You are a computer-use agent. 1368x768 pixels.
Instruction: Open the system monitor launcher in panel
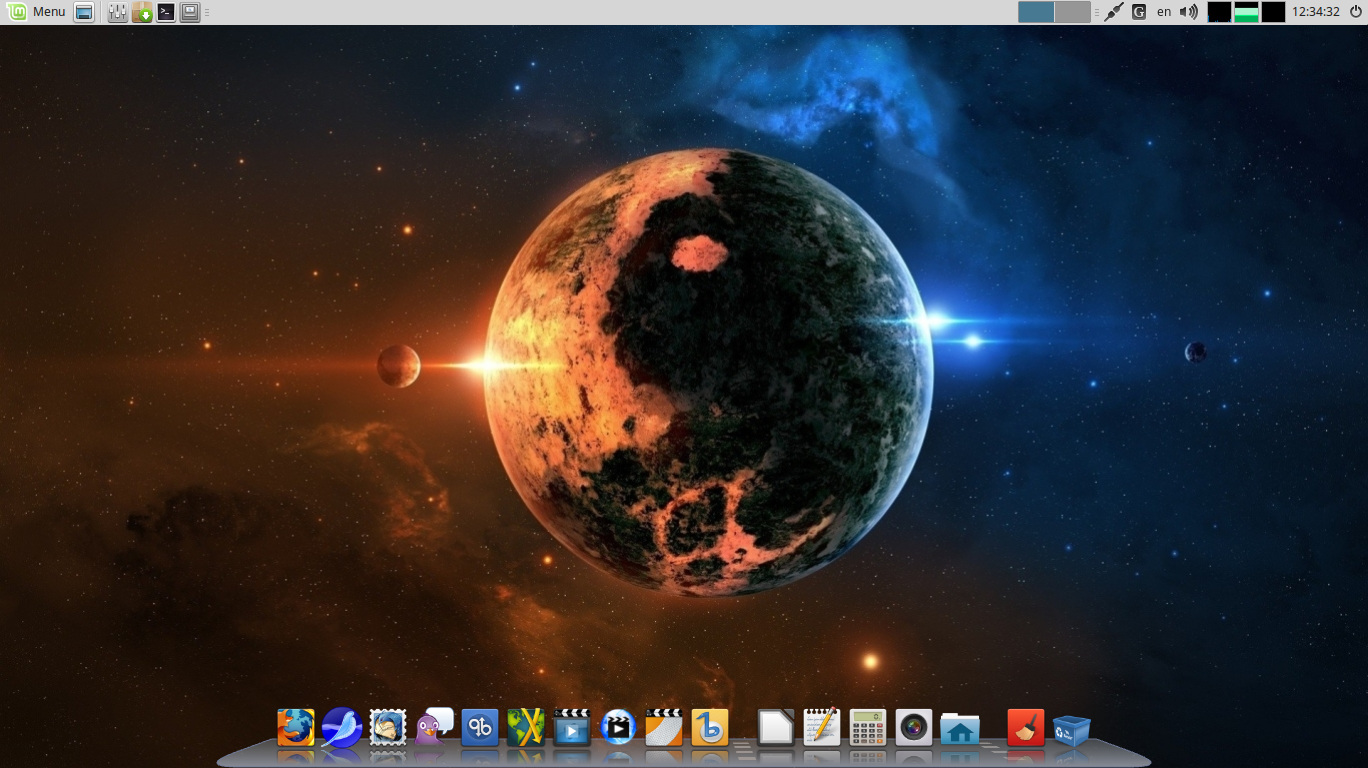pyautogui.click(x=190, y=12)
